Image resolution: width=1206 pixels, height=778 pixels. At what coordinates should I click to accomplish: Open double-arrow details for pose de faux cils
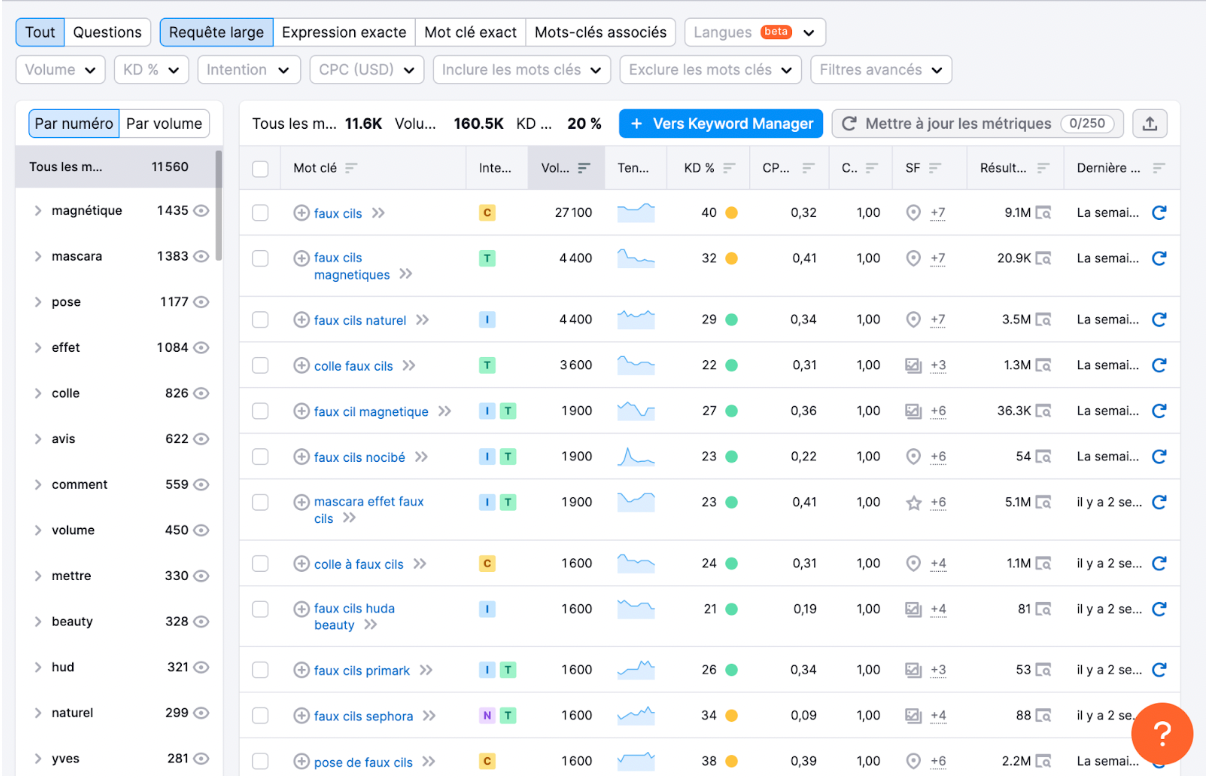tap(428, 762)
